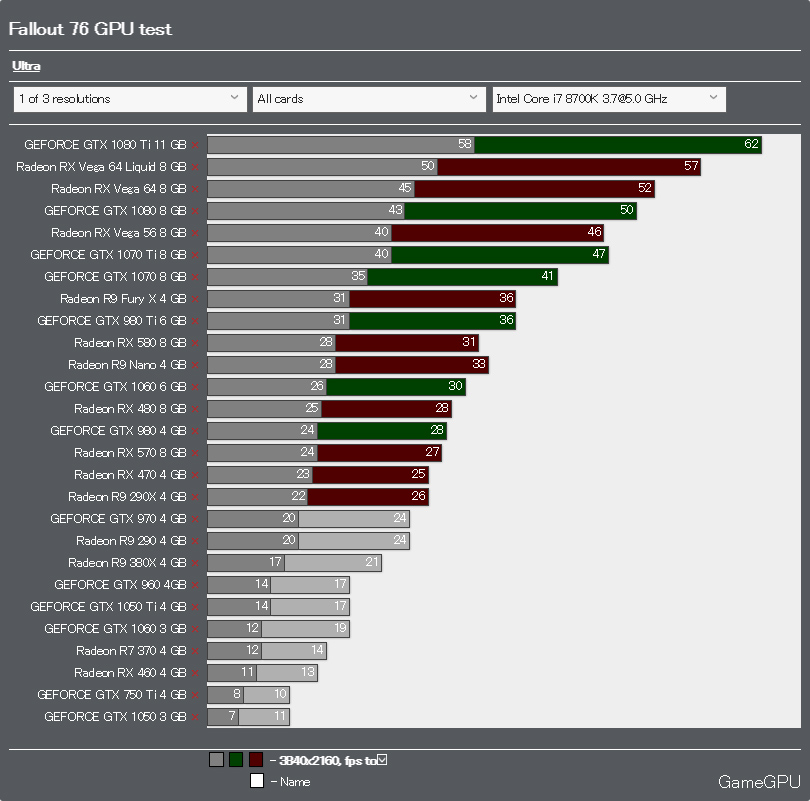The height and width of the screenshot is (801, 810).
Task: Open the '1 of 3 resolutions' dropdown
Action: (x=129, y=99)
